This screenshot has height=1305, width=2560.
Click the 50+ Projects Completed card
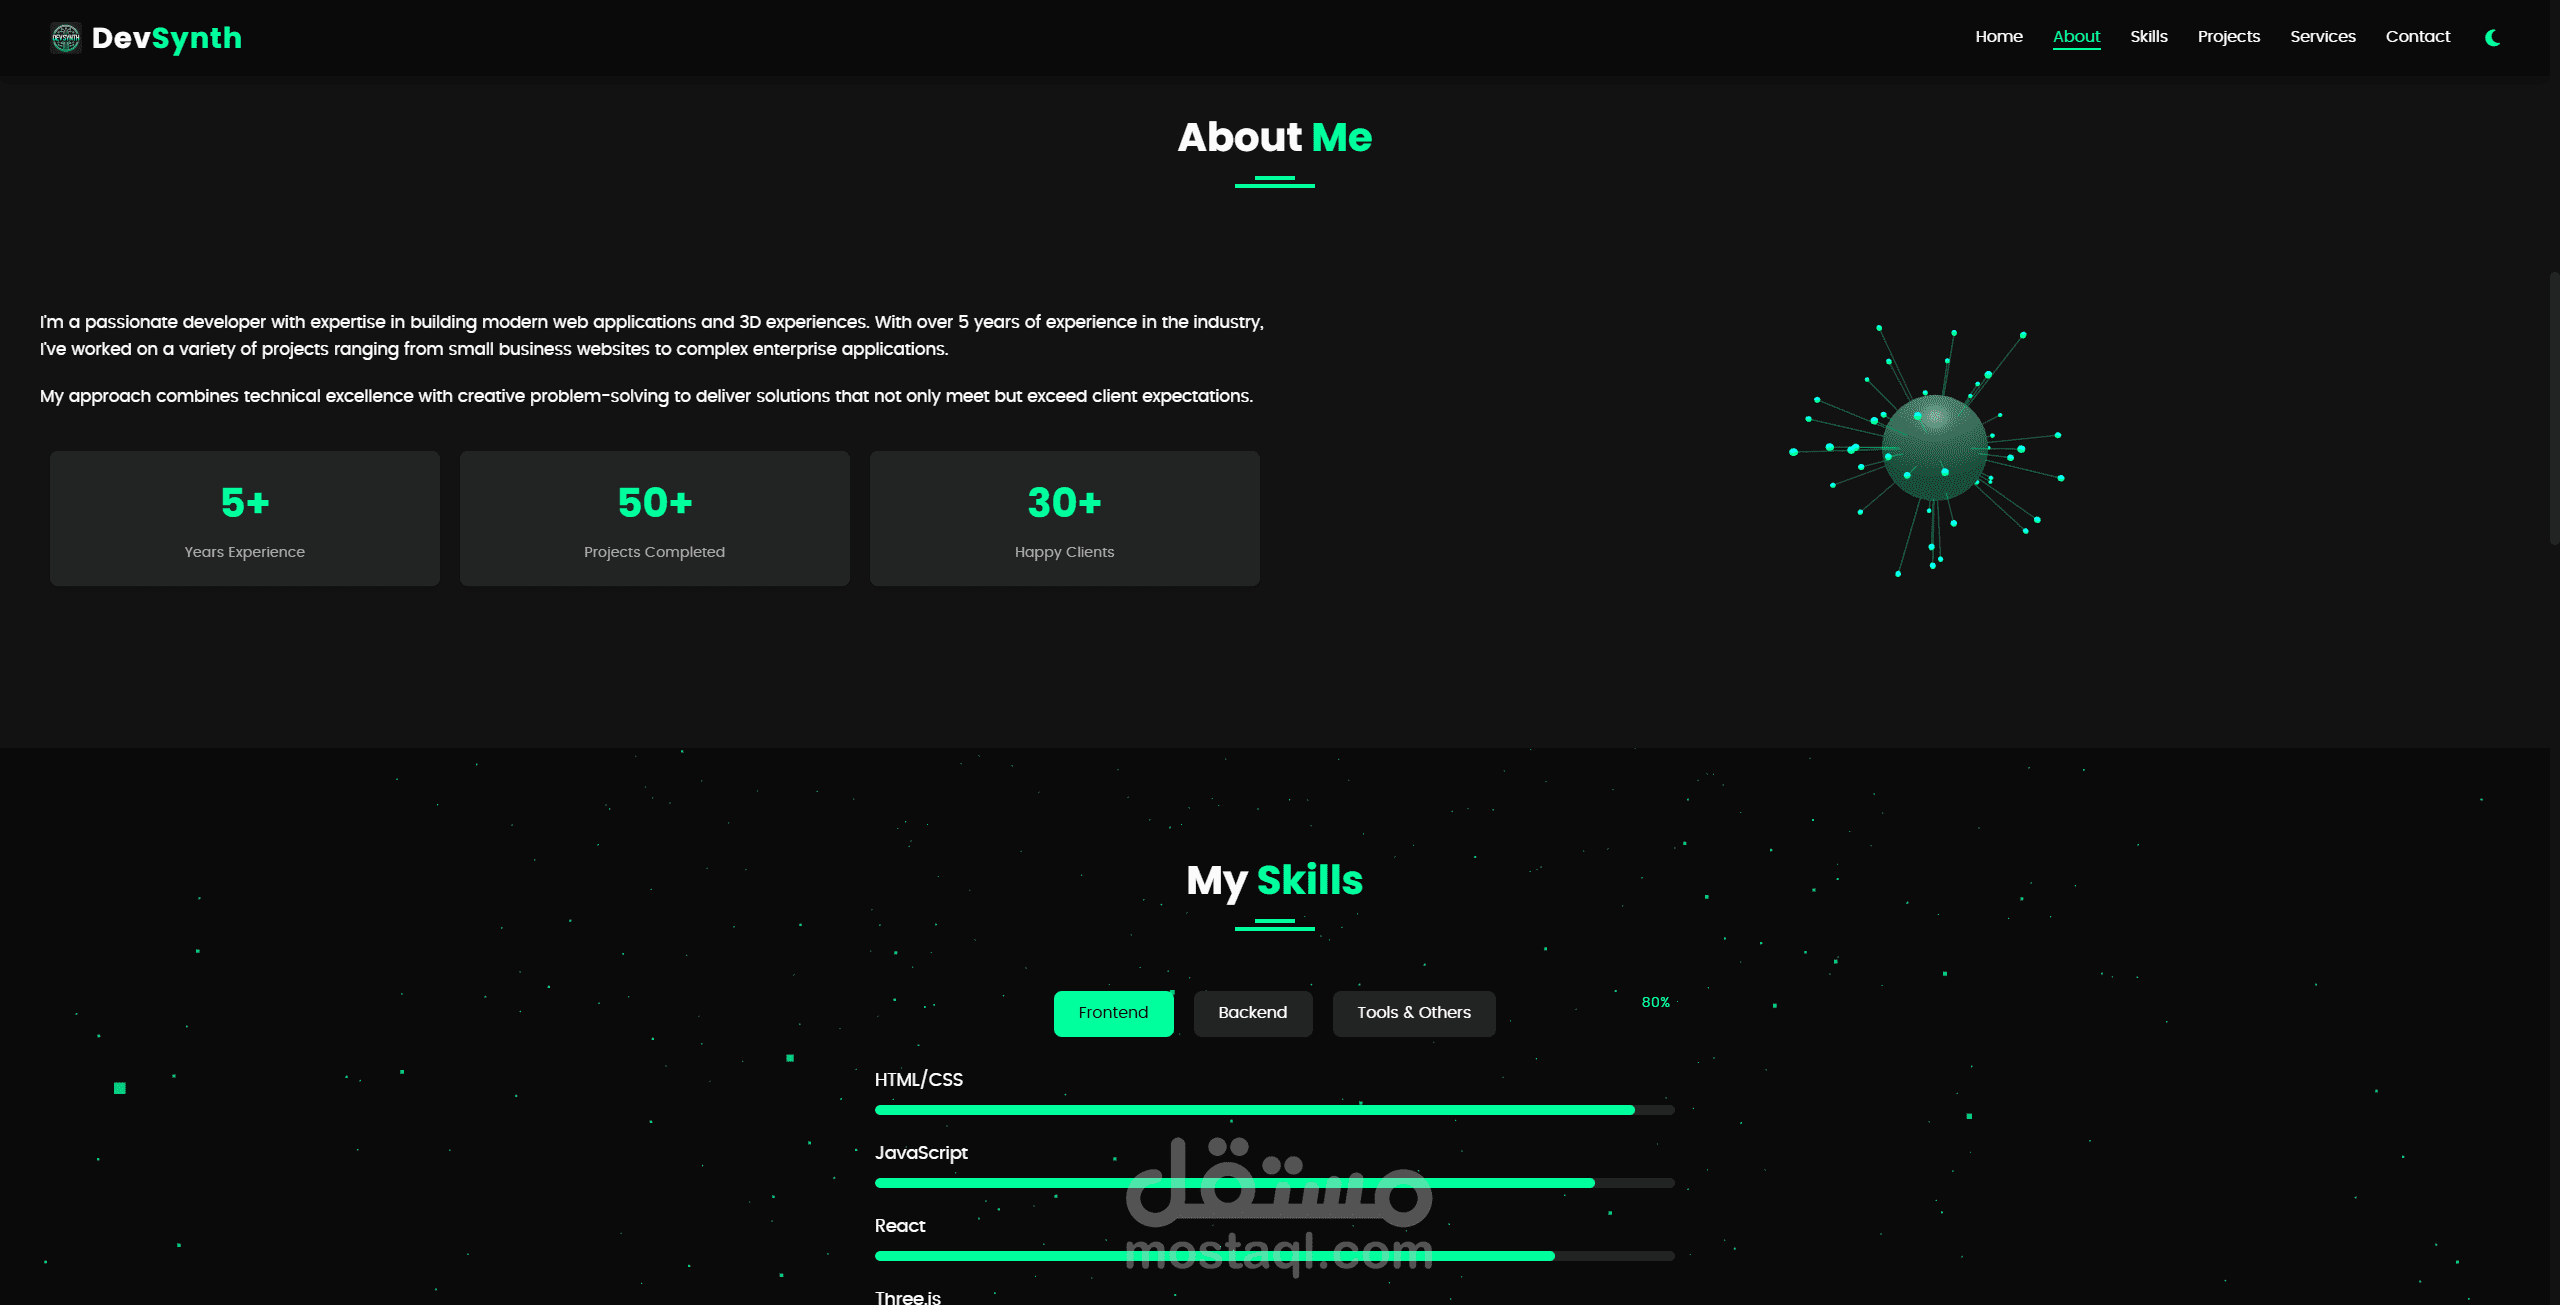(x=654, y=518)
